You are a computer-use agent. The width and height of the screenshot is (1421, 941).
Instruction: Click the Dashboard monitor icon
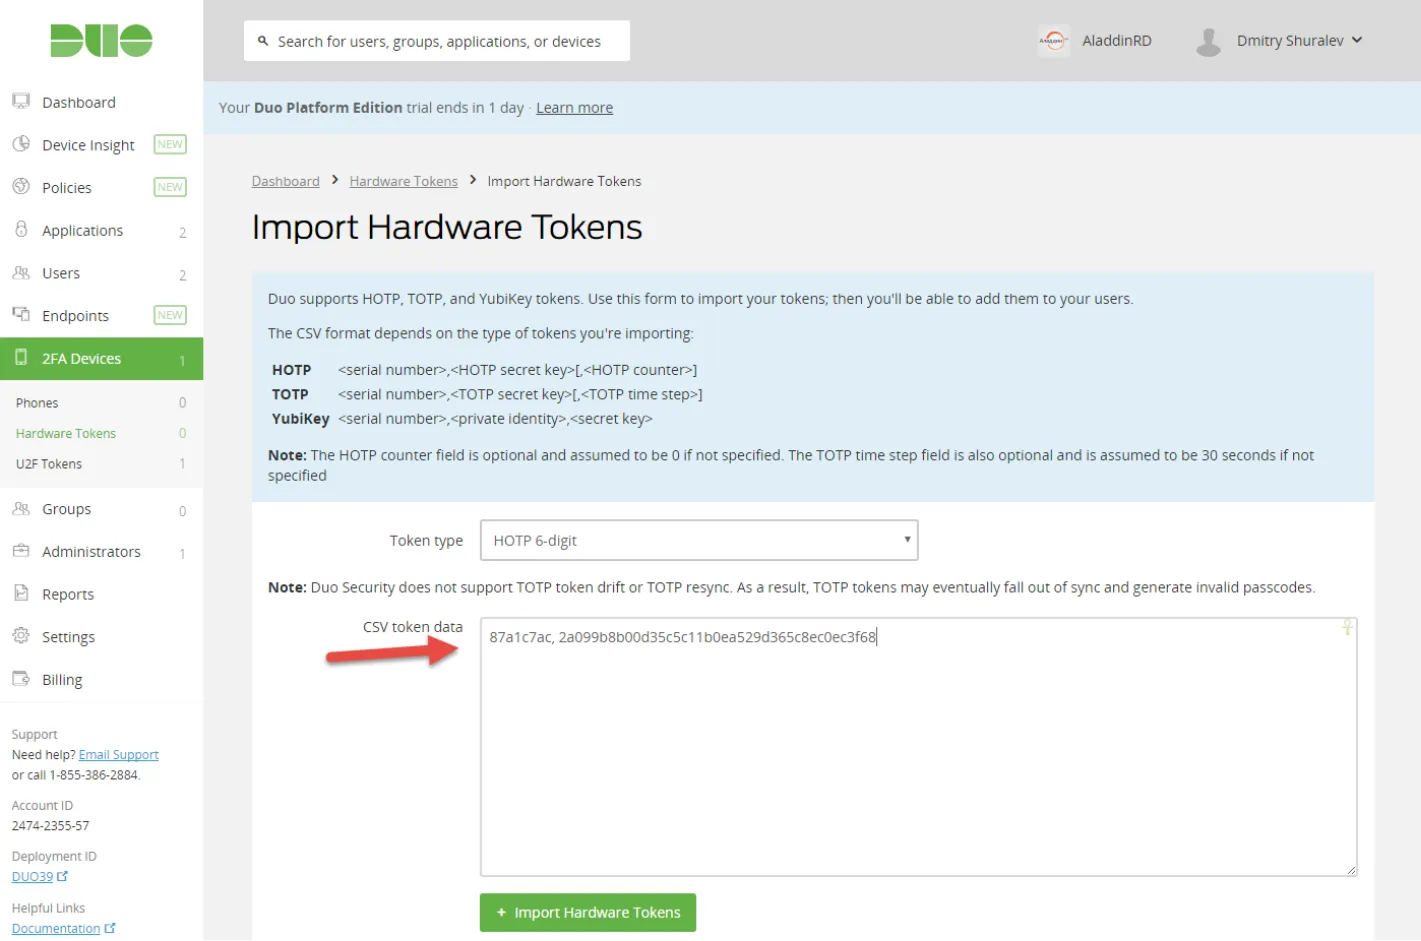click(21, 101)
